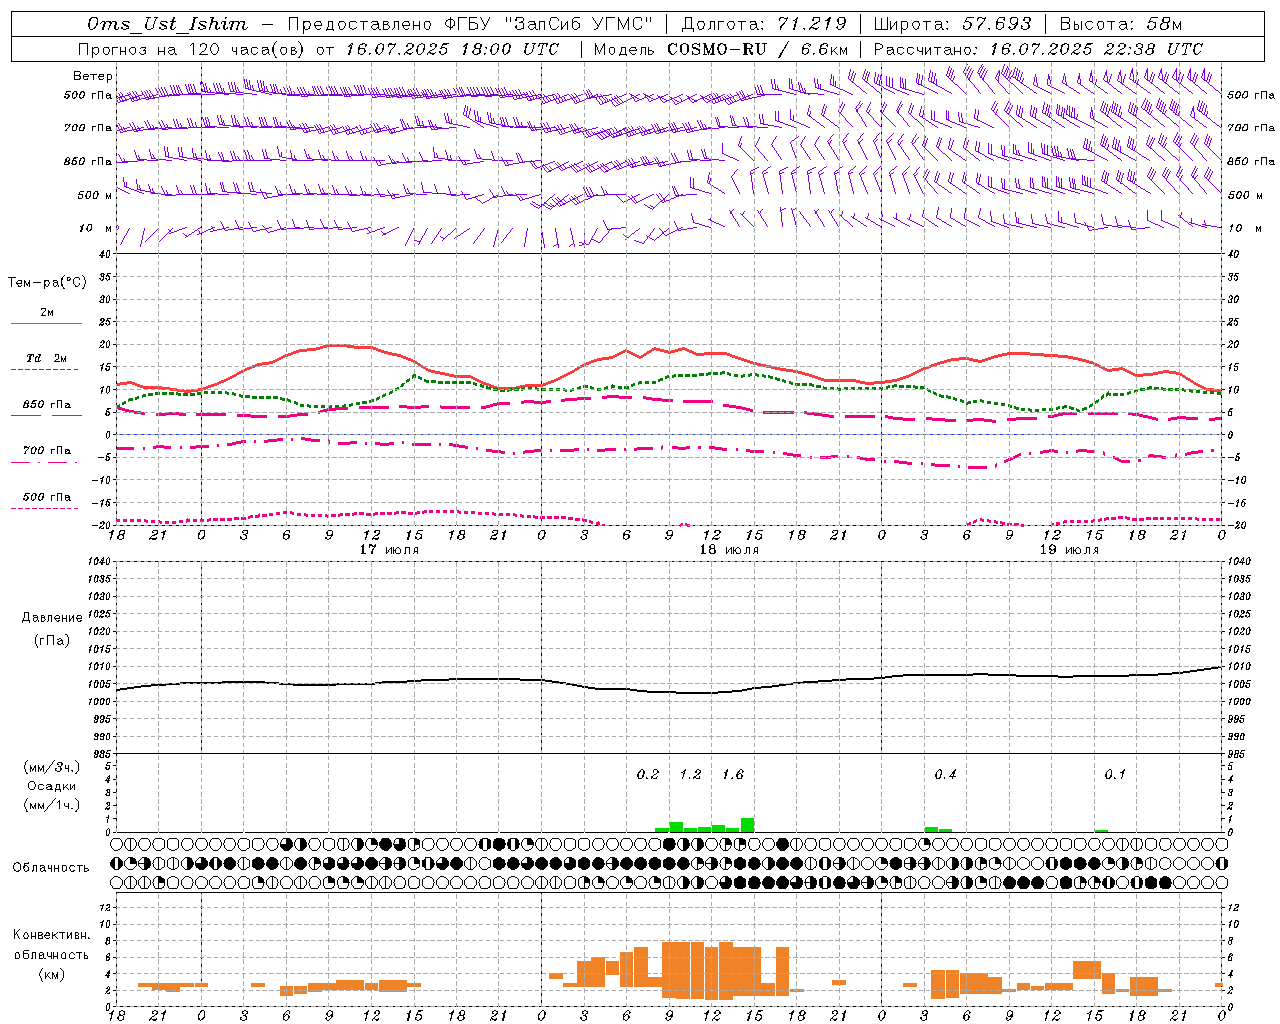Image resolution: width=1280 pixels, height=1024 pixels.
Task: Click the Широта: 57.693 value
Action: point(953,24)
